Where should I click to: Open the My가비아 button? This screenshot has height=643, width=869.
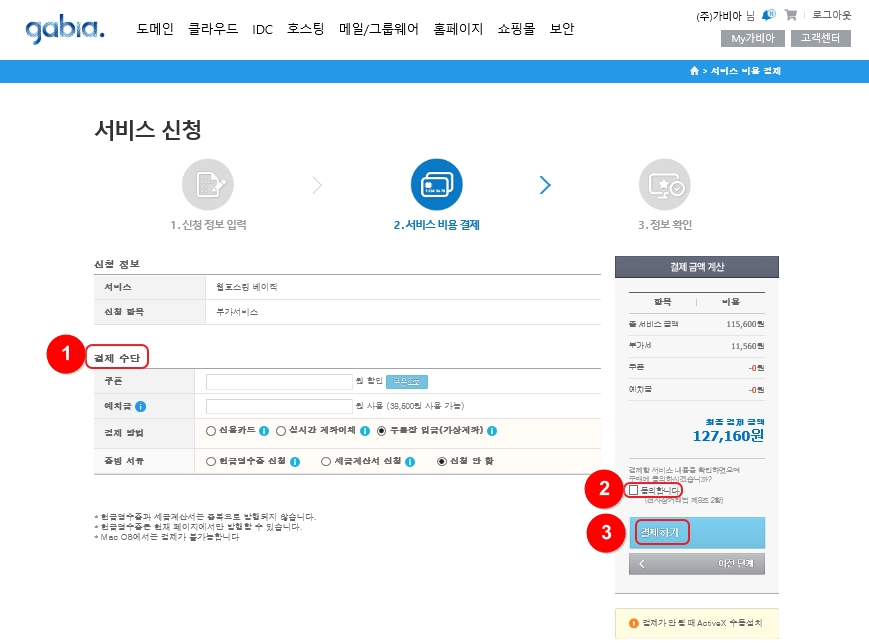(x=752, y=39)
